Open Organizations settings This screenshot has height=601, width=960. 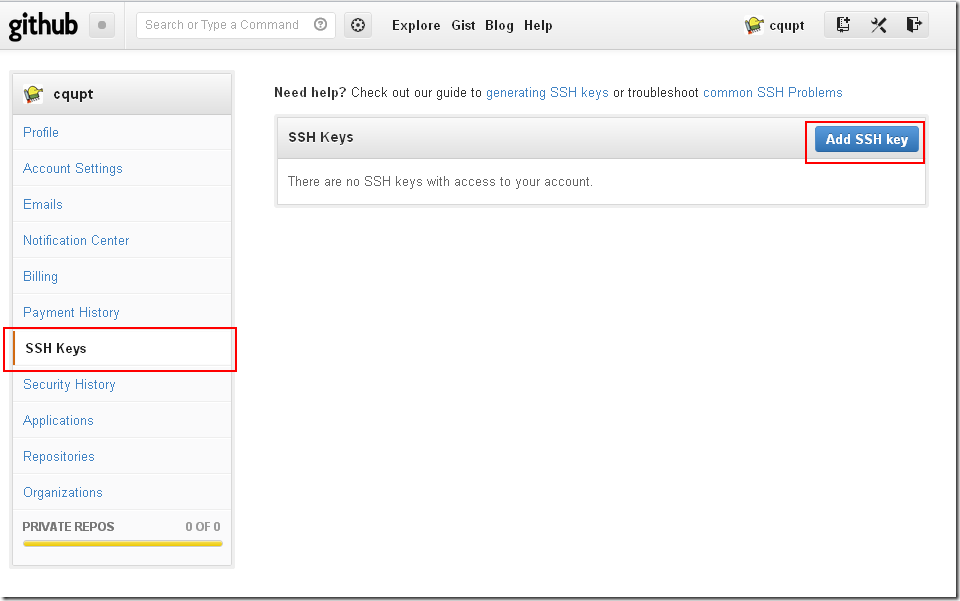click(62, 493)
